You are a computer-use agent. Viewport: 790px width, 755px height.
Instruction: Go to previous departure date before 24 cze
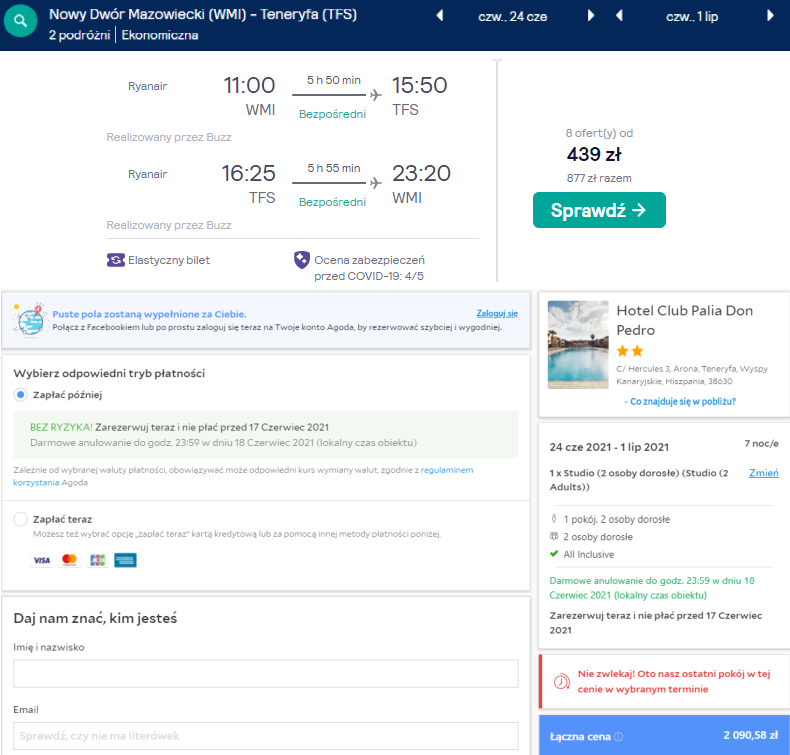440,16
